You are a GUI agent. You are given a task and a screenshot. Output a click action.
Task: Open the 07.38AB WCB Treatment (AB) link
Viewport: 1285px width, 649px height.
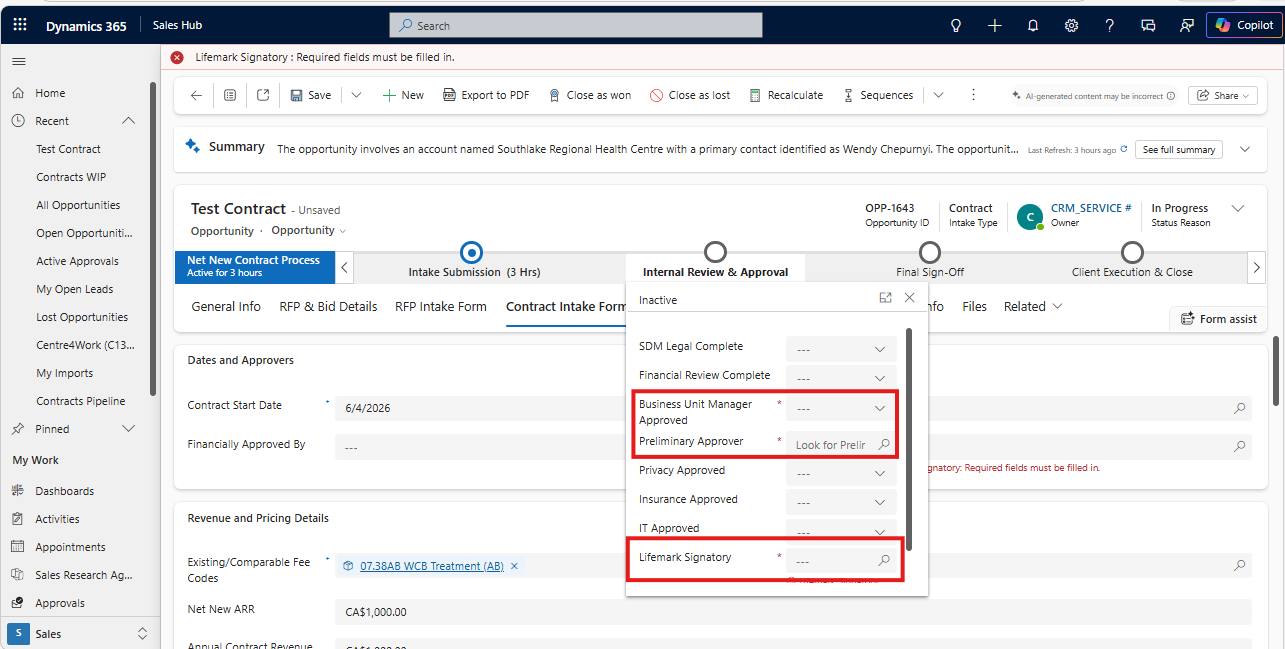[432, 566]
